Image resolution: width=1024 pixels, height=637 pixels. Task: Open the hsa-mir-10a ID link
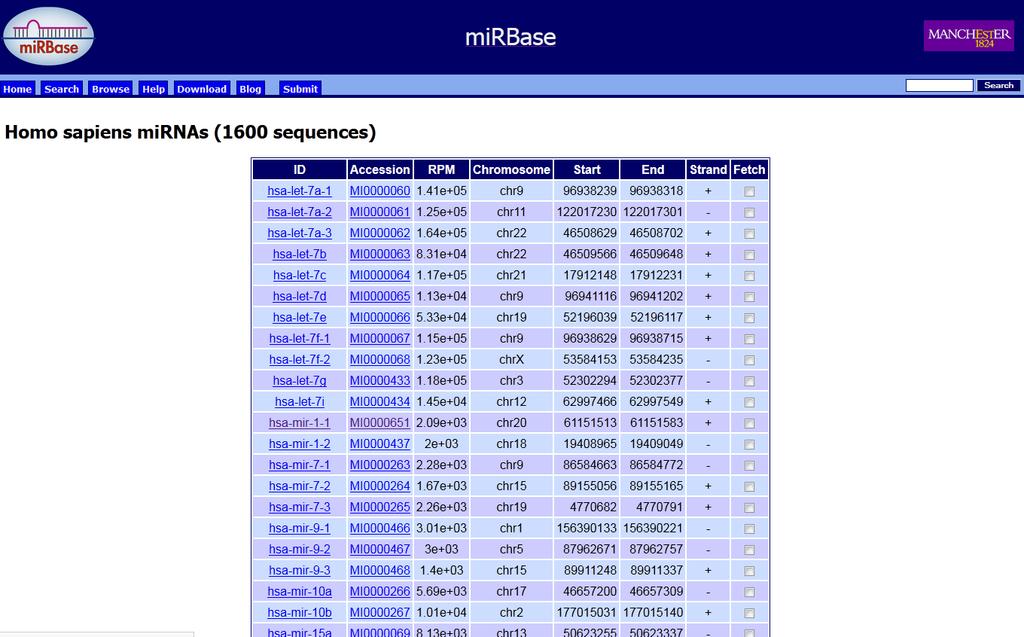(x=299, y=591)
